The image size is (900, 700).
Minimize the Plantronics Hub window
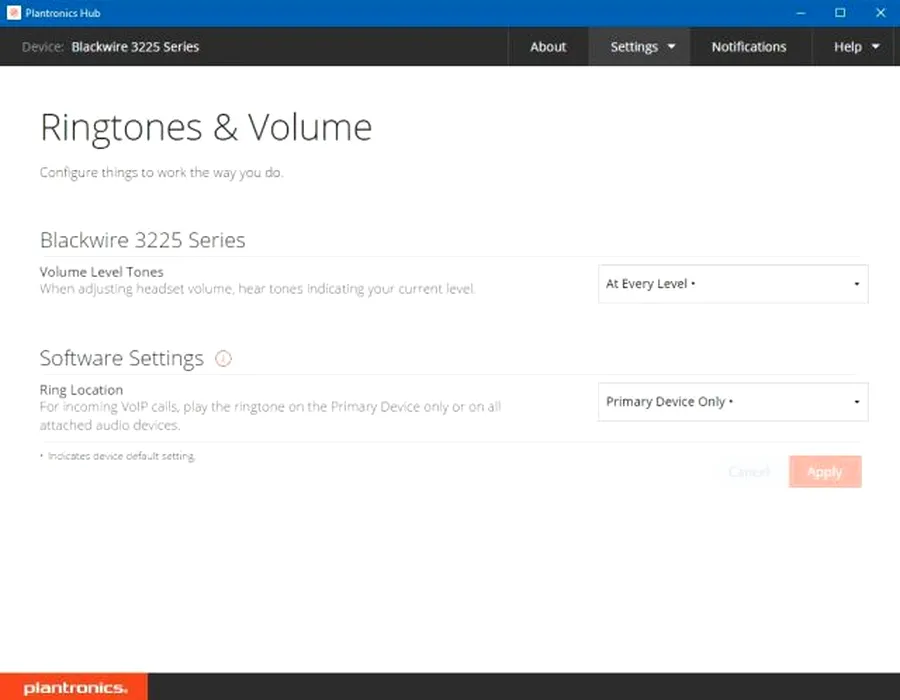pos(801,13)
